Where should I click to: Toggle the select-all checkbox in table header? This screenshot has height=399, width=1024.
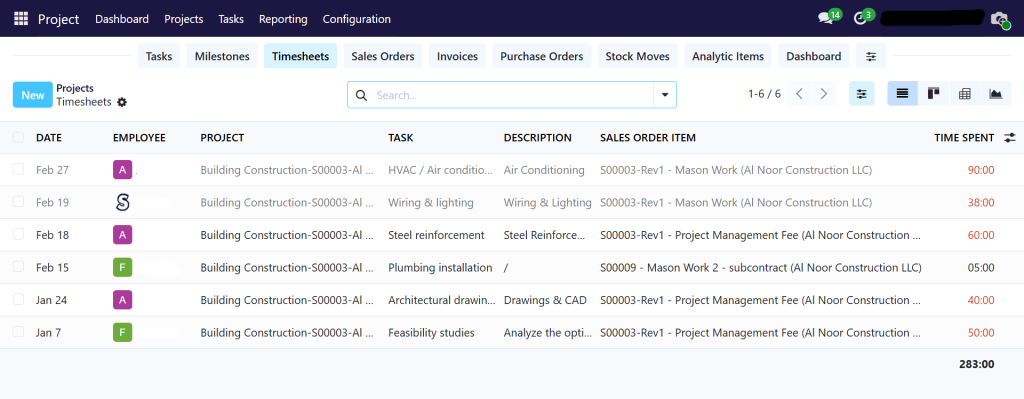click(18, 137)
